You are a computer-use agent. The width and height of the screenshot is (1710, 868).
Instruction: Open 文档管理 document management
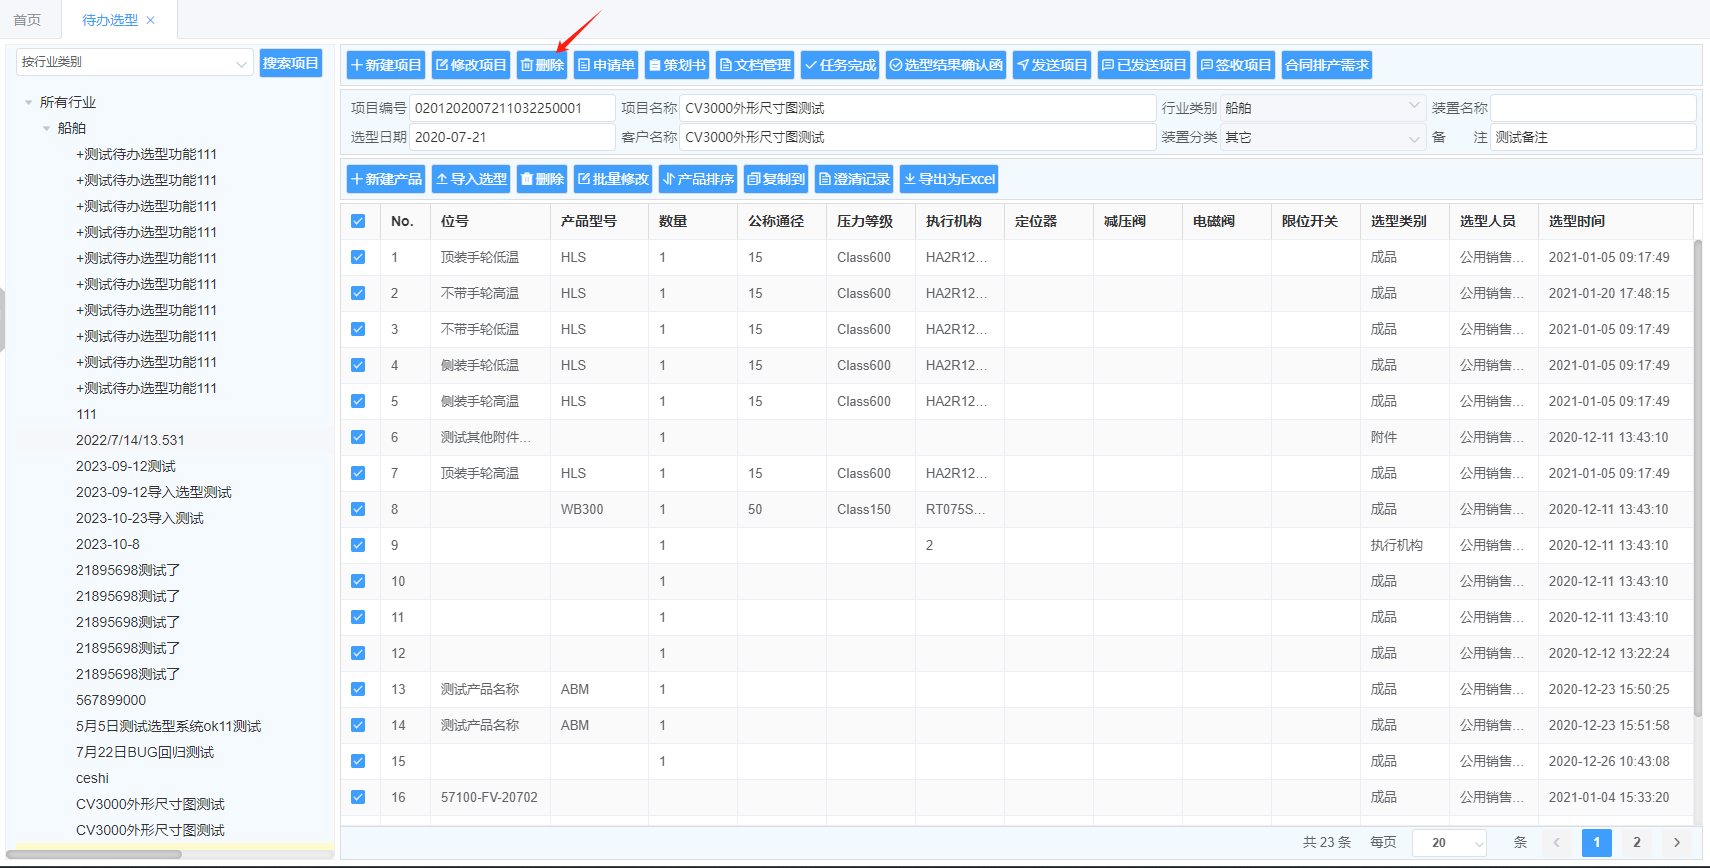point(755,65)
